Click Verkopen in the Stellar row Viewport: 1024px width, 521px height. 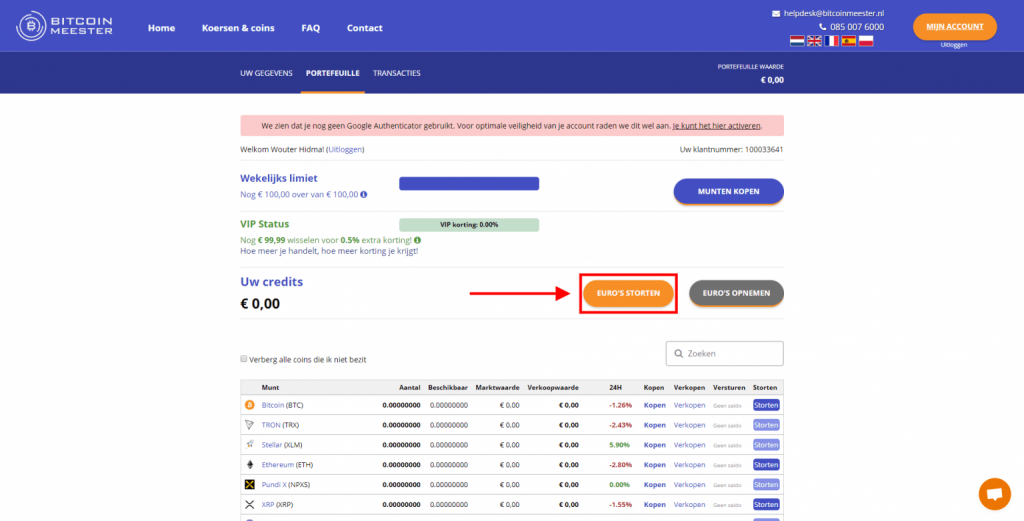[690, 445]
